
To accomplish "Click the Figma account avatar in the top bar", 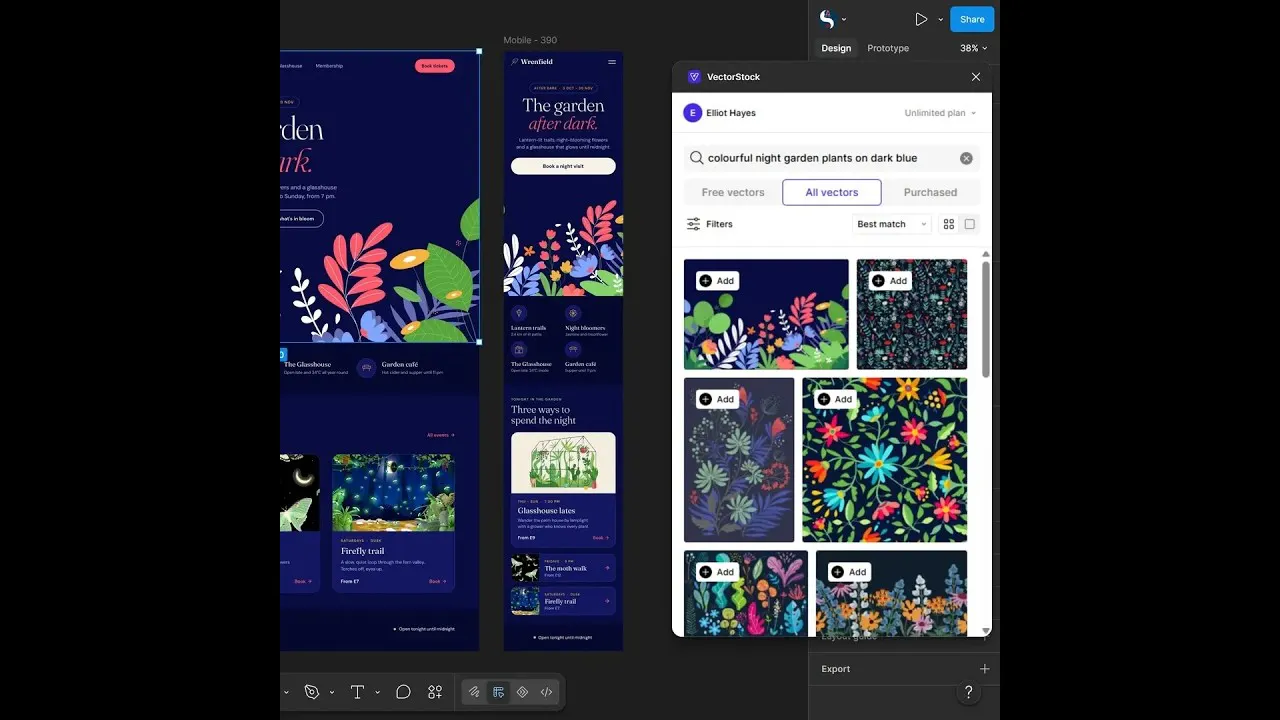I will click(827, 19).
